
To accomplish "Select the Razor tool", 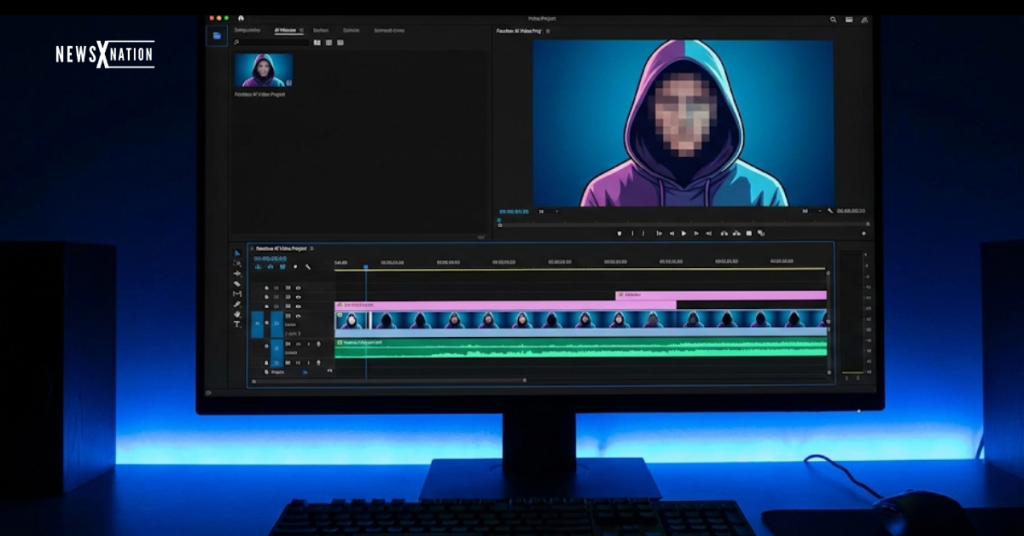I will coord(237,283).
